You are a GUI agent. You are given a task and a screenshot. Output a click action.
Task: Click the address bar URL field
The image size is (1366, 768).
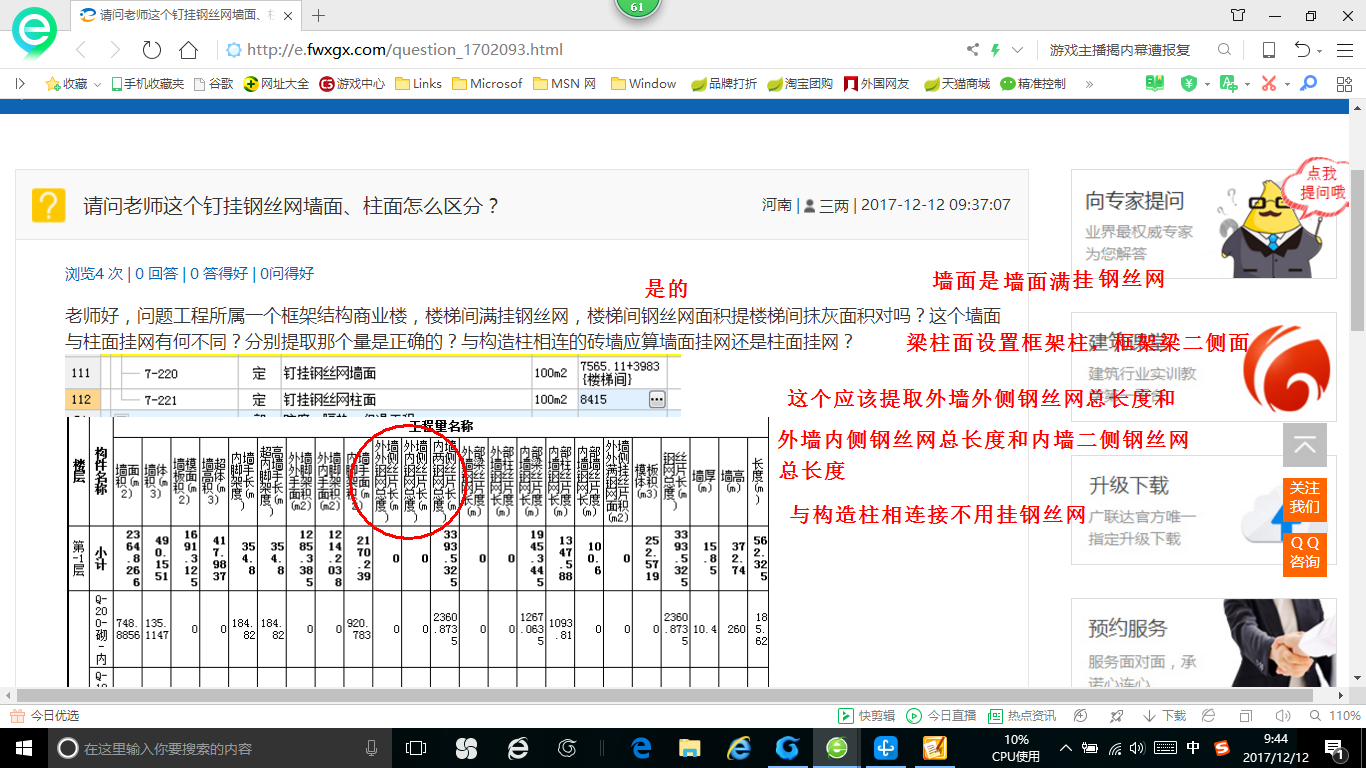[x=590, y=50]
